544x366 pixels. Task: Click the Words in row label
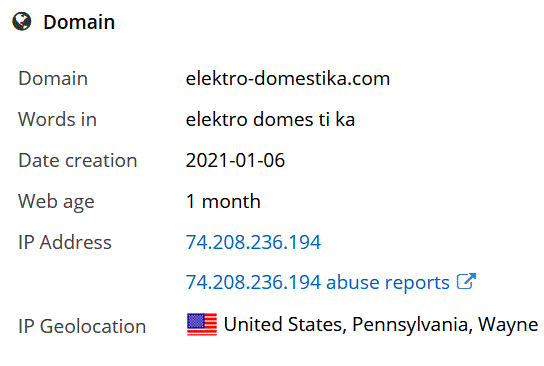[57, 119]
